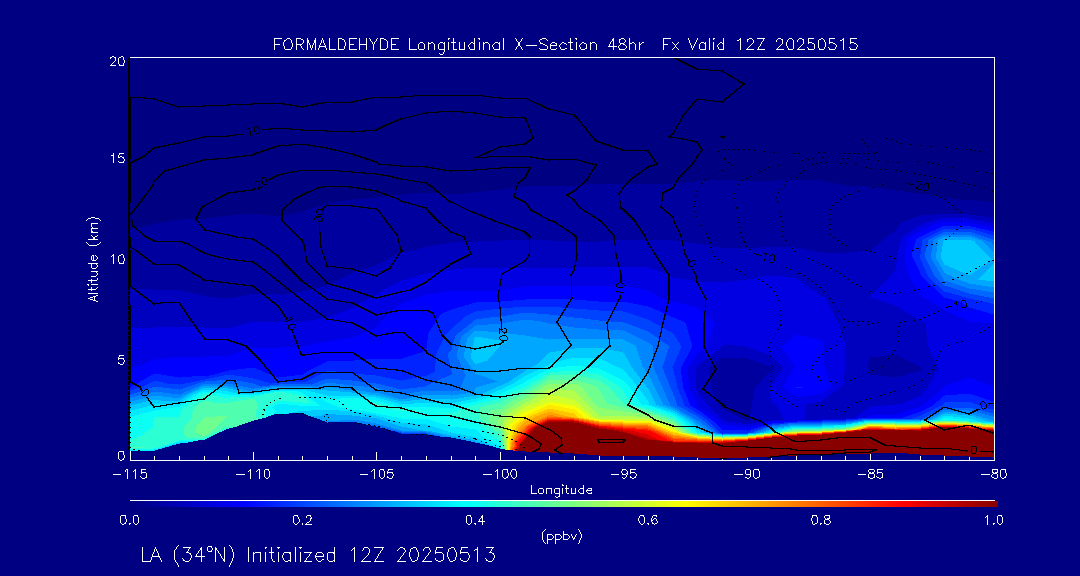
Task: Click the FORMALDEHYDE Longitudinal X-Section plot title
Action: (565, 45)
